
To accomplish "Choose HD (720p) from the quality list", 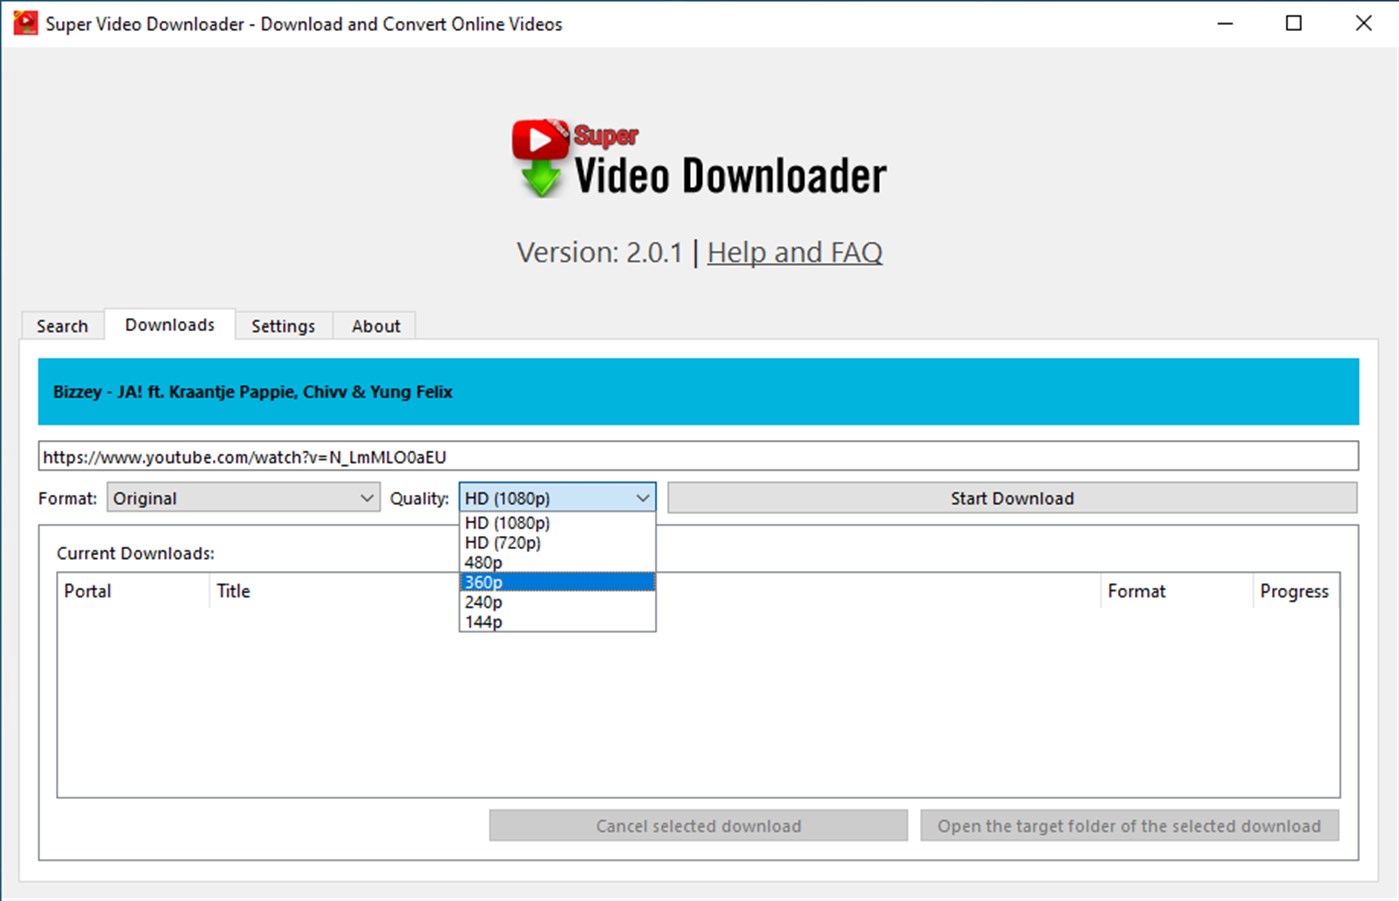I will [x=557, y=542].
